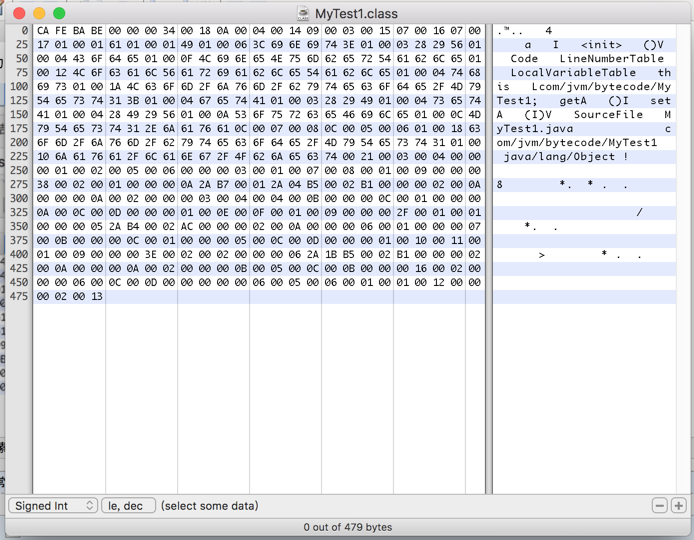Select the 3B byte in the 125 row

point(133,100)
